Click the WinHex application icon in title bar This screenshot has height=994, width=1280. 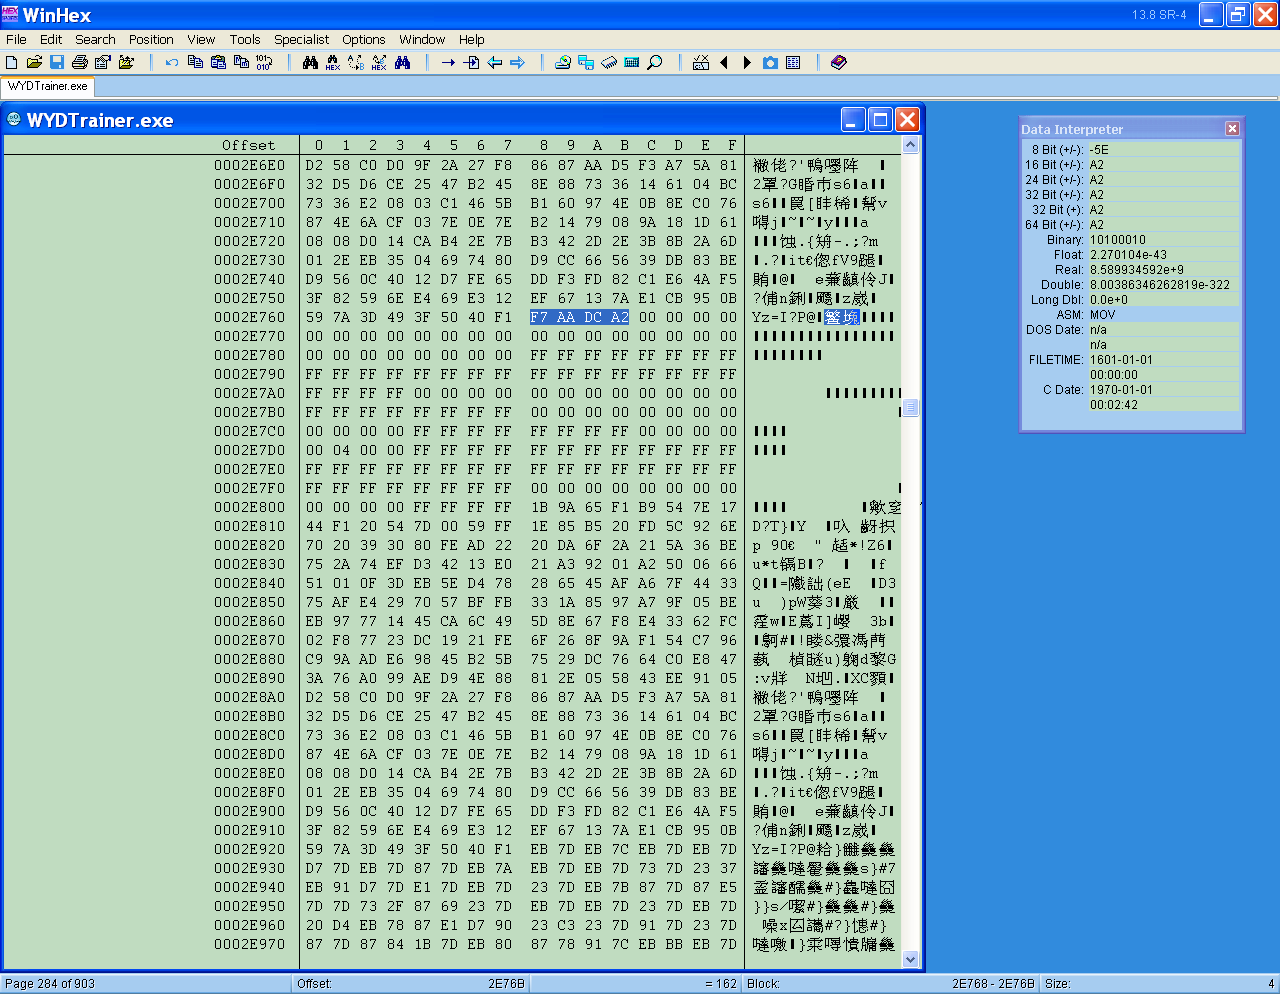[x=11, y=14]
